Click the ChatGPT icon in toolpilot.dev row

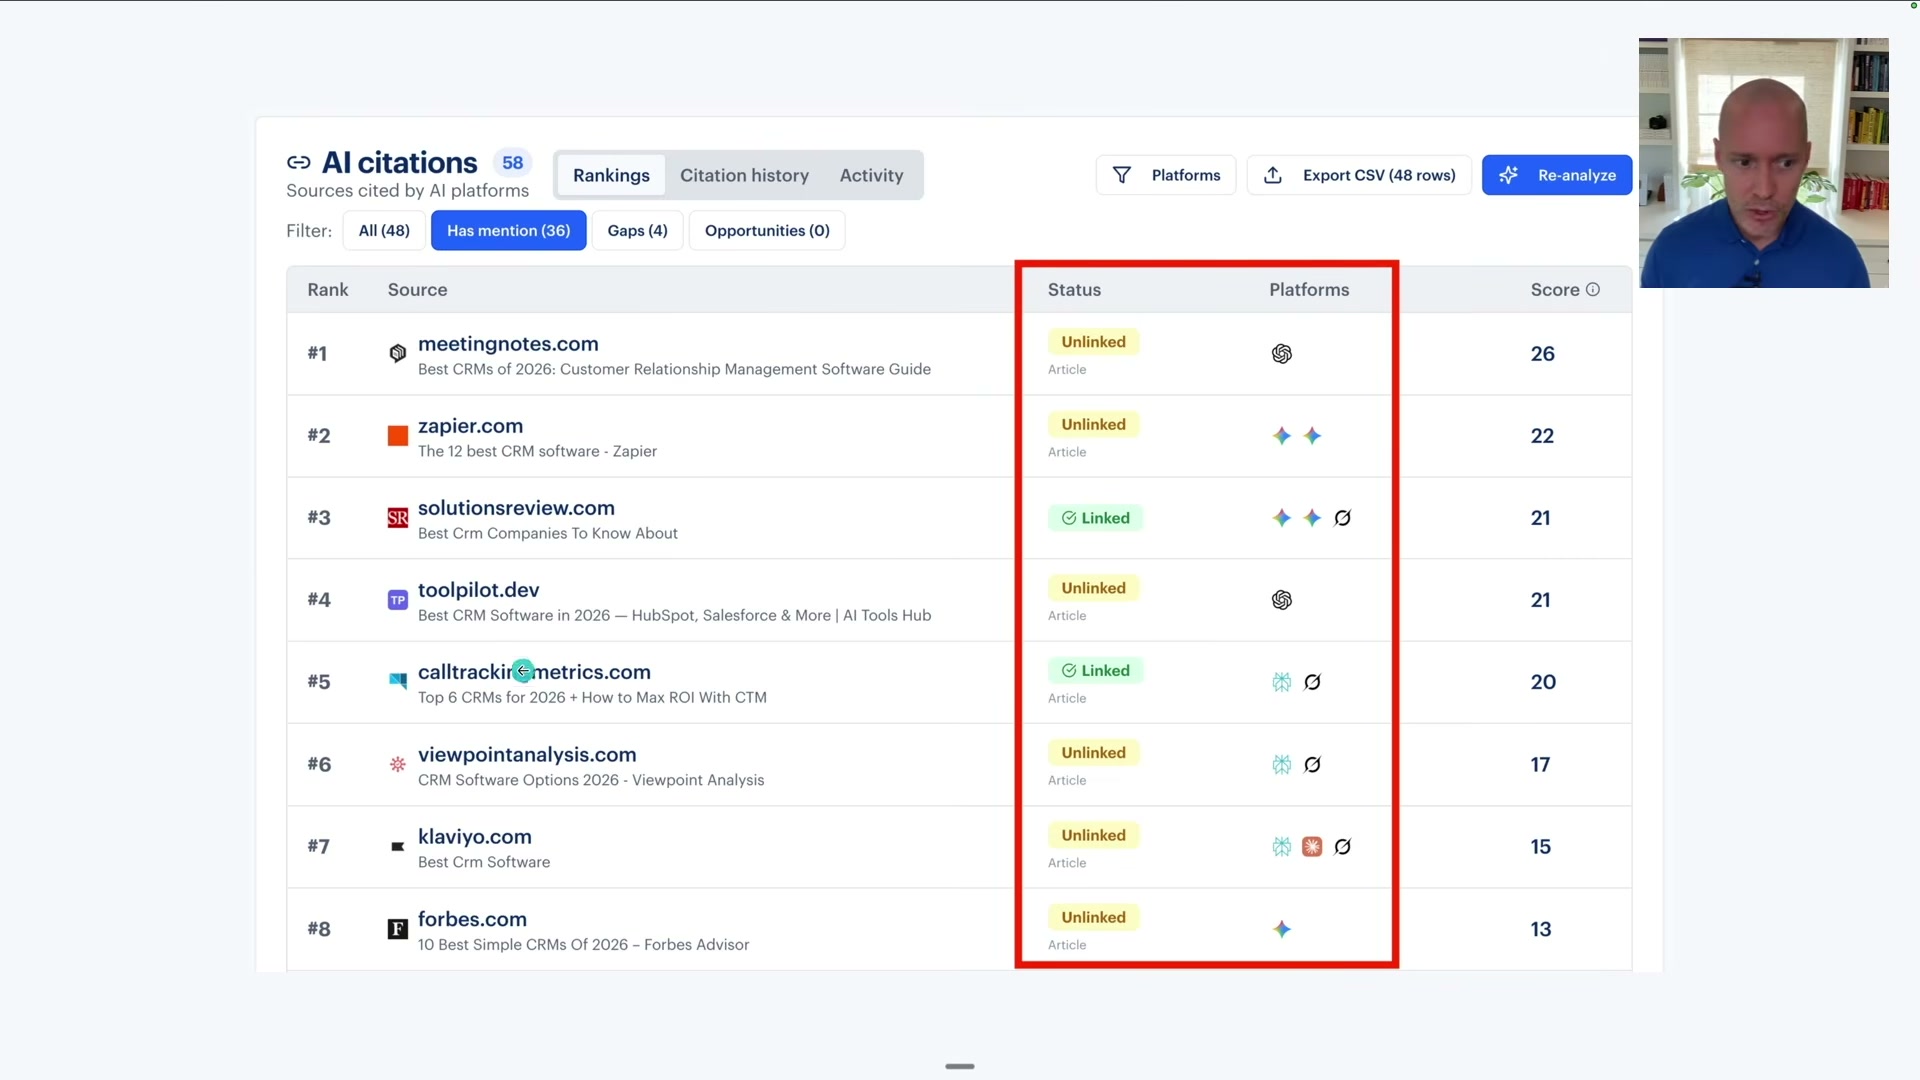pyautogui.click(x=1282, y=600)
